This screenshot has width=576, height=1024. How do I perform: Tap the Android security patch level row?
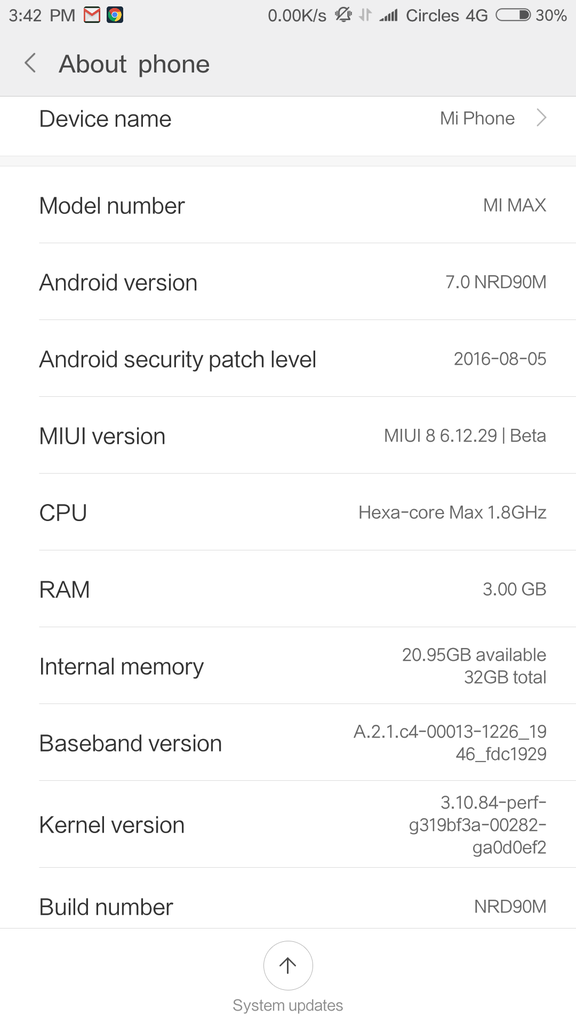coord(288,359)
